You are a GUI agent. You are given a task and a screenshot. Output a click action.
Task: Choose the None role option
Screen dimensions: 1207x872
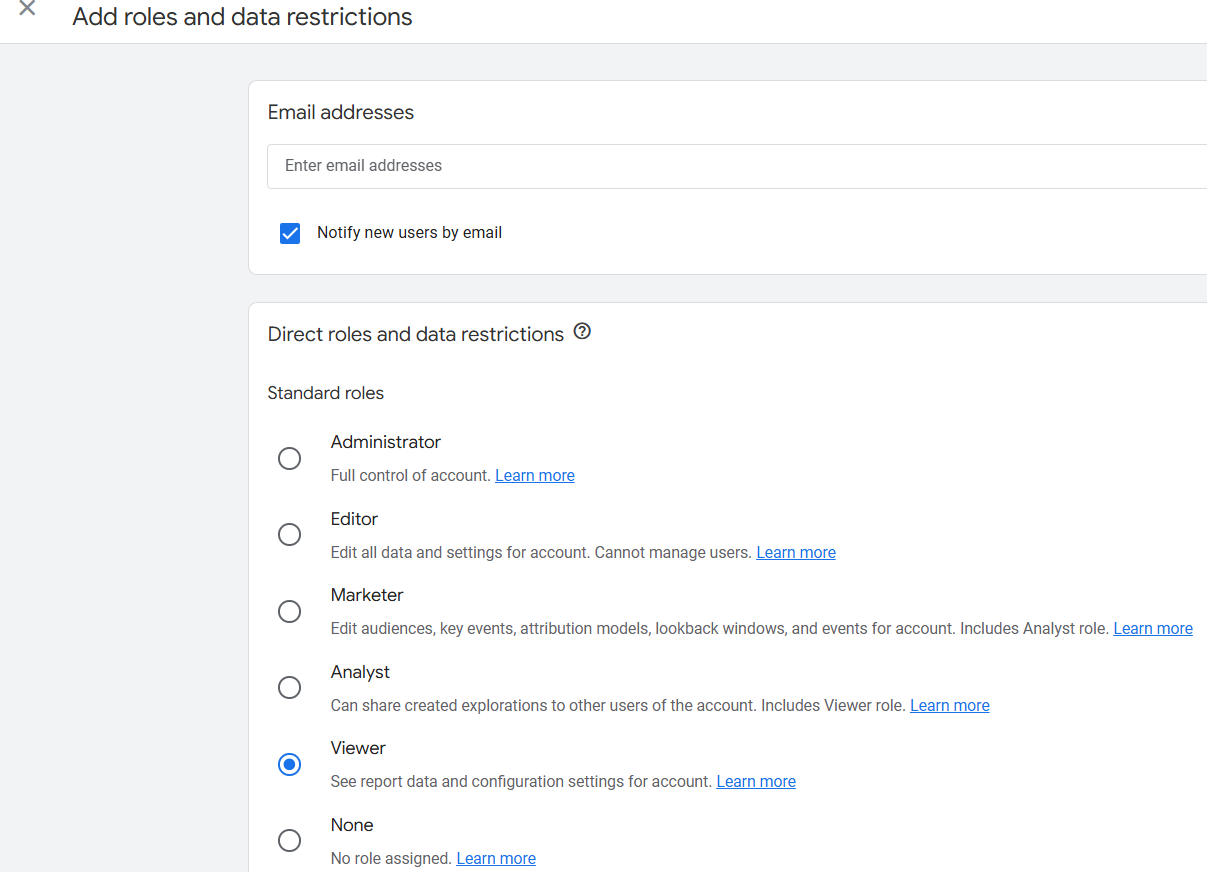coord(289,840)
